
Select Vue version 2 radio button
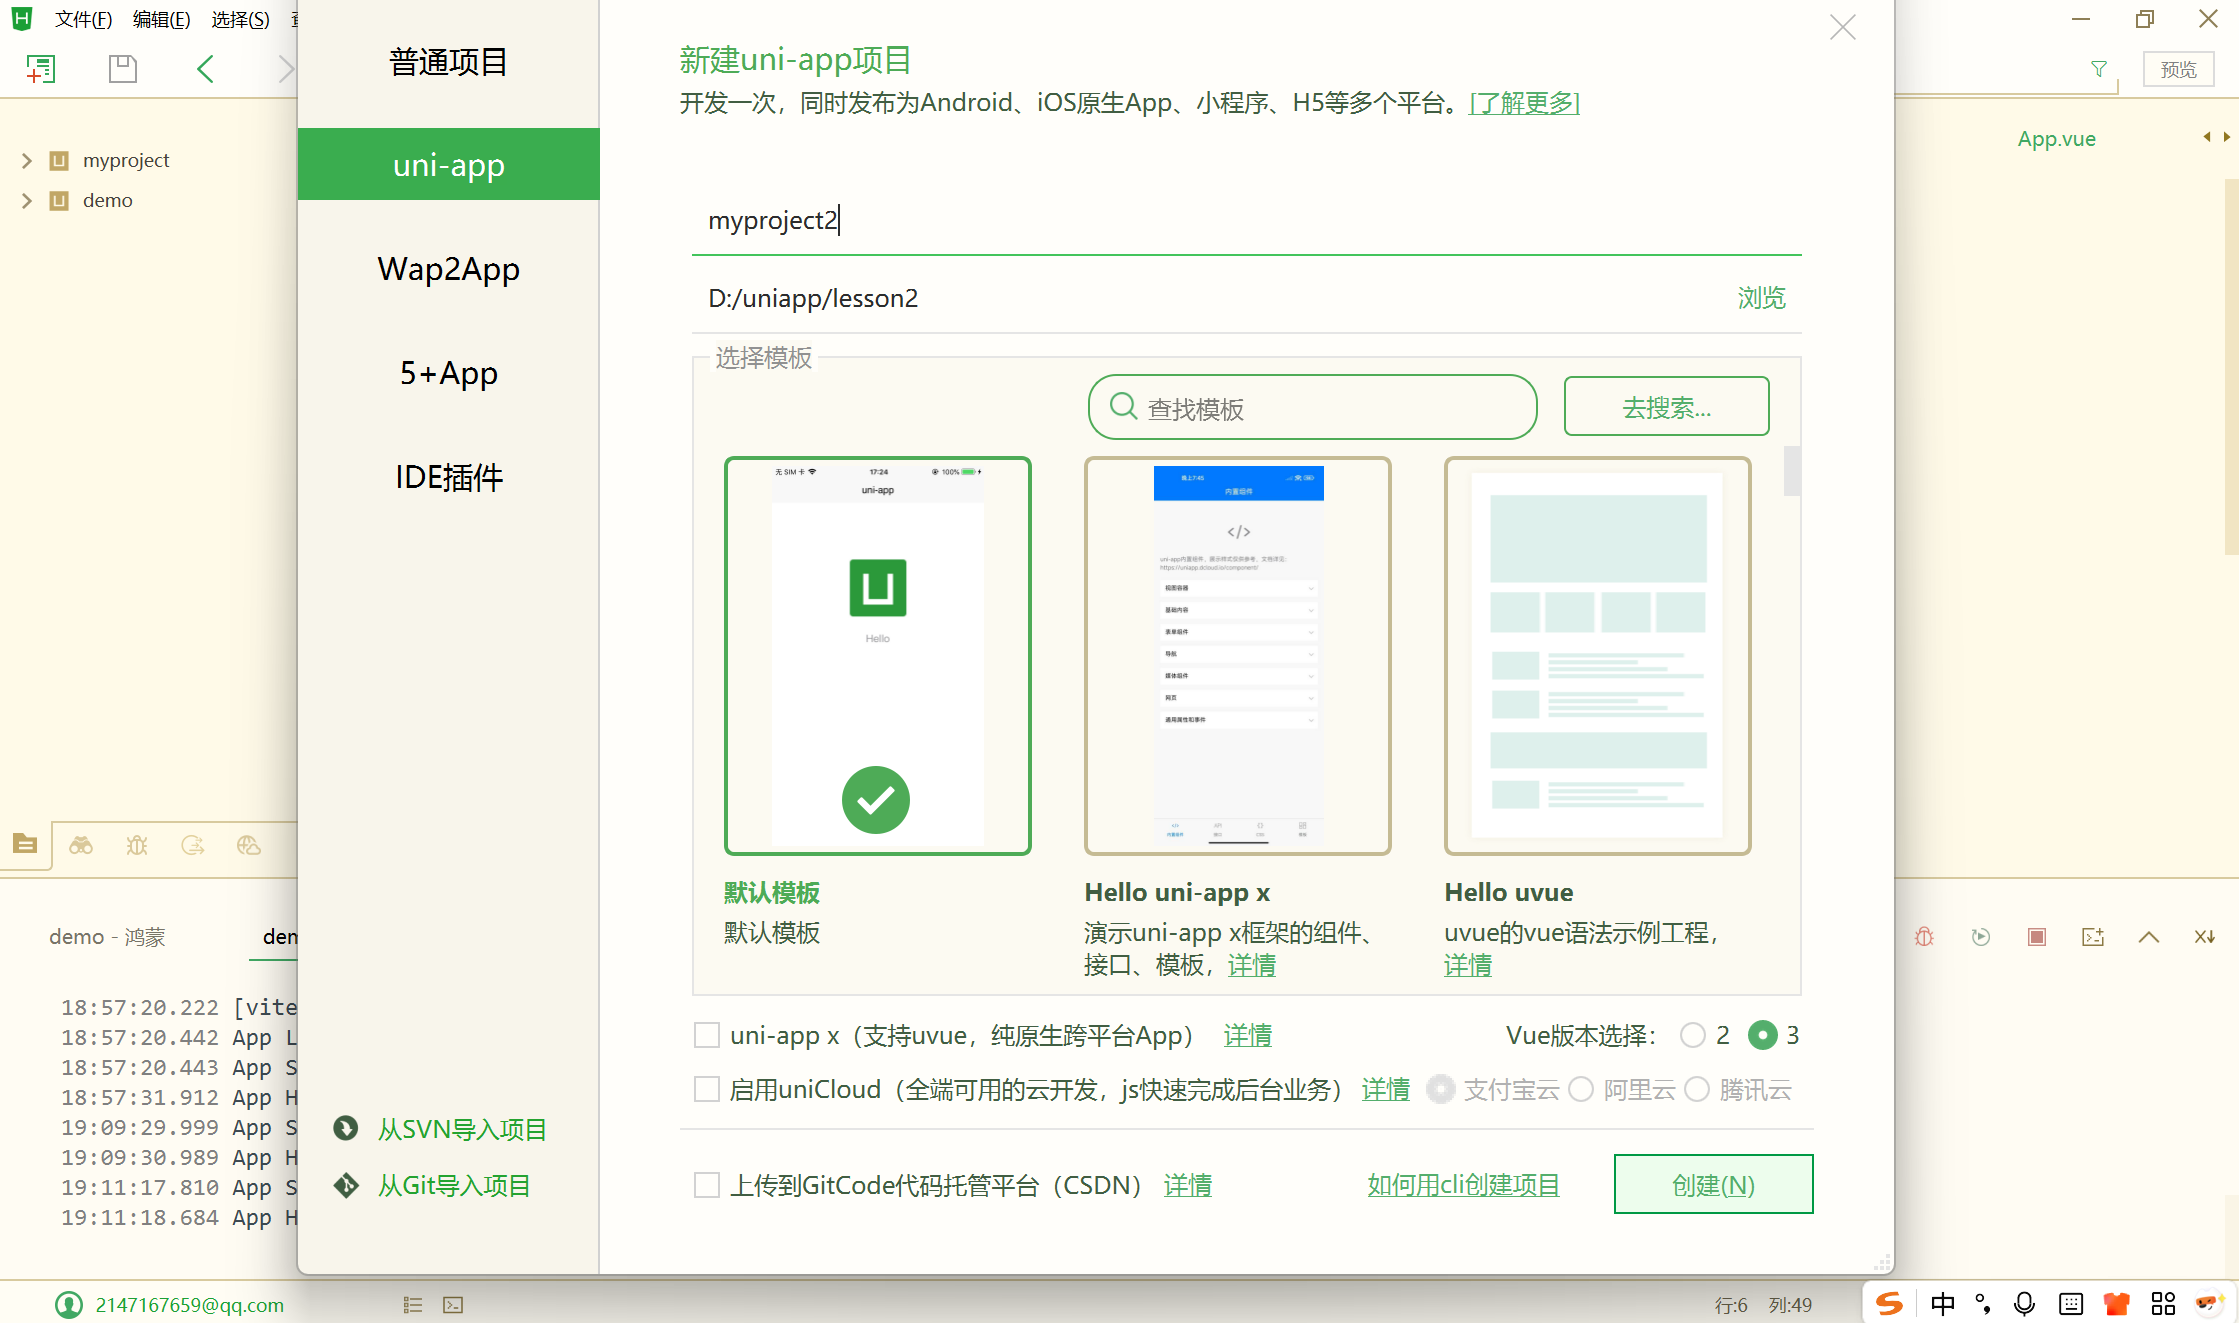pos(1693,1035)
